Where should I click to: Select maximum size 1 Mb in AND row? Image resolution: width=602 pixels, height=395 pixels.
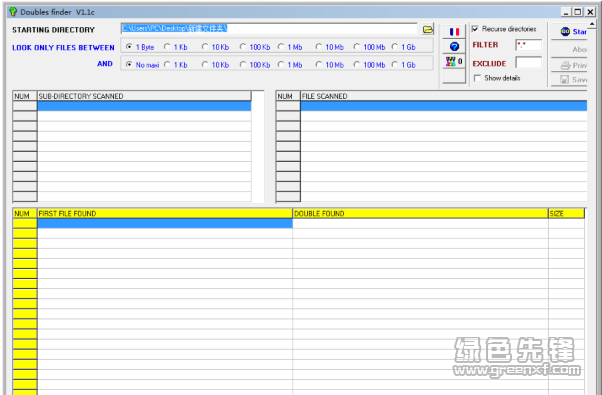tap(281, 64)
